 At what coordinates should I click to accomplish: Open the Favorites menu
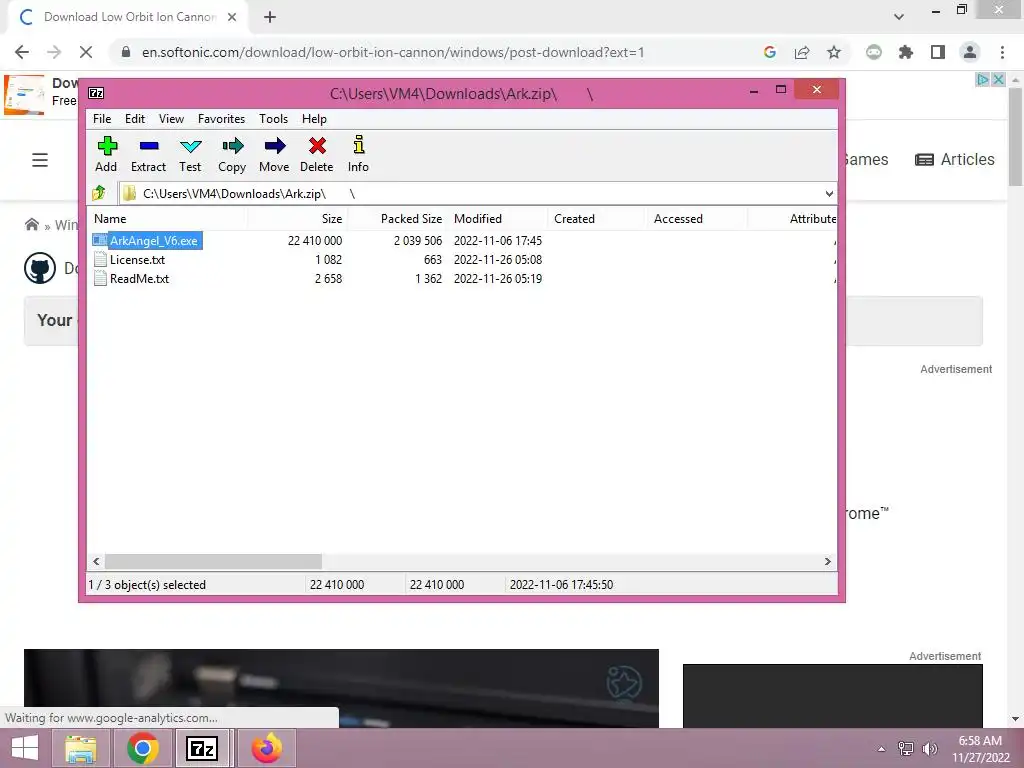[x=221, y=119]
